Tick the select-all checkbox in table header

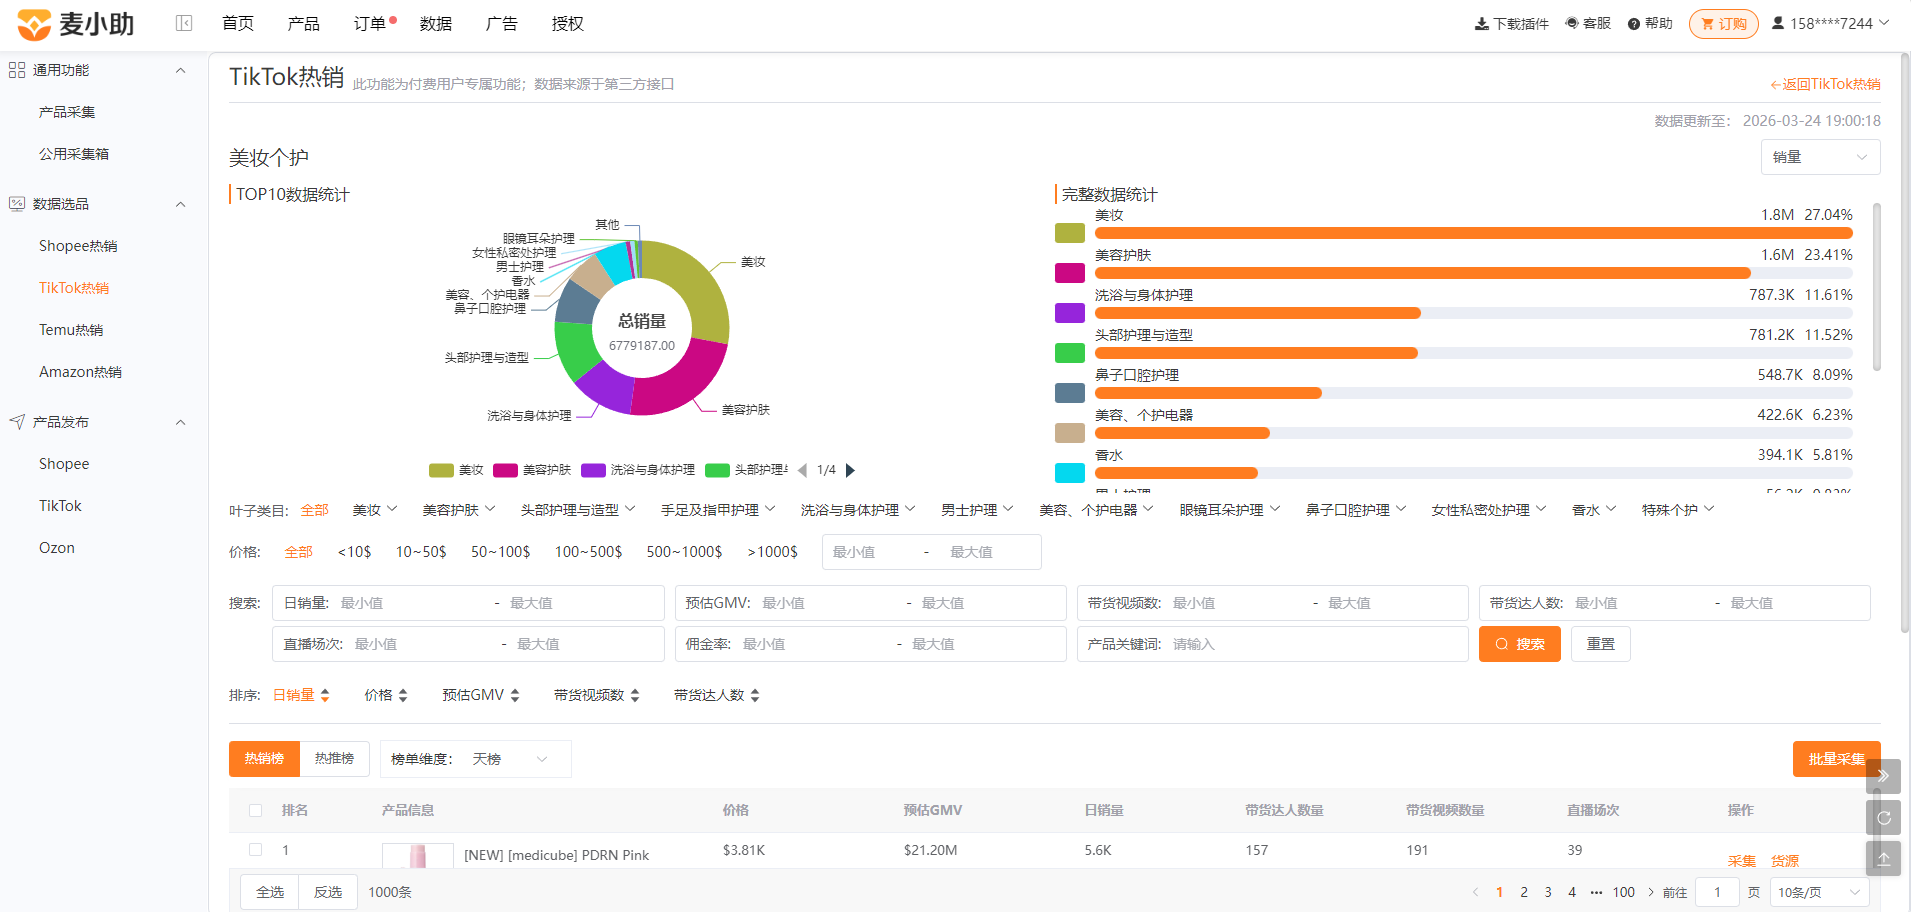[255, 811]
